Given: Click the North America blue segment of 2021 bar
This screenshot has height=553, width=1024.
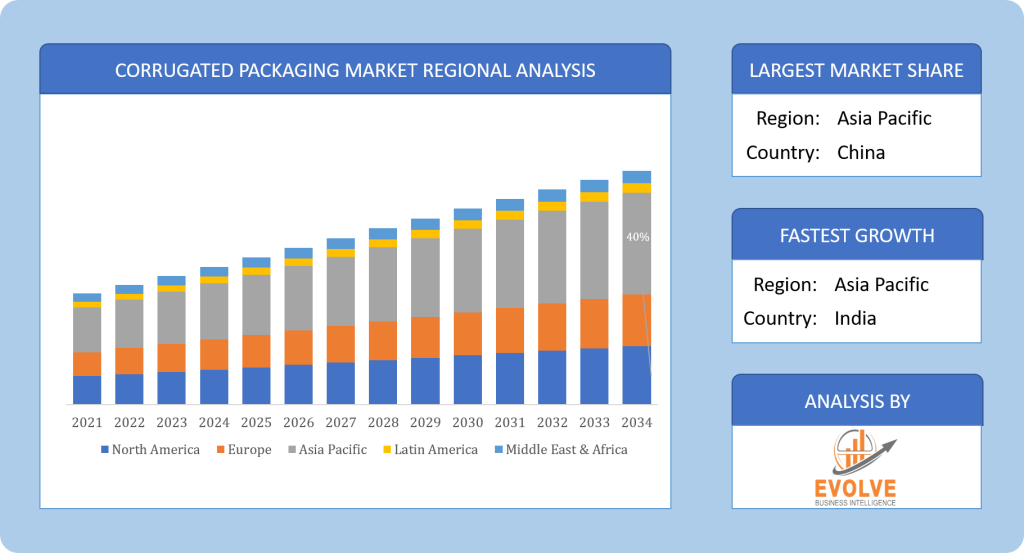Looking at the screenshot, I should 87,390.
